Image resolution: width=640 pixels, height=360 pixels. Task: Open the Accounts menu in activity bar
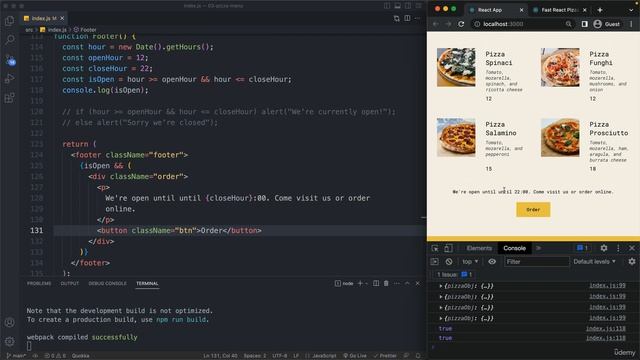point(9,322)
